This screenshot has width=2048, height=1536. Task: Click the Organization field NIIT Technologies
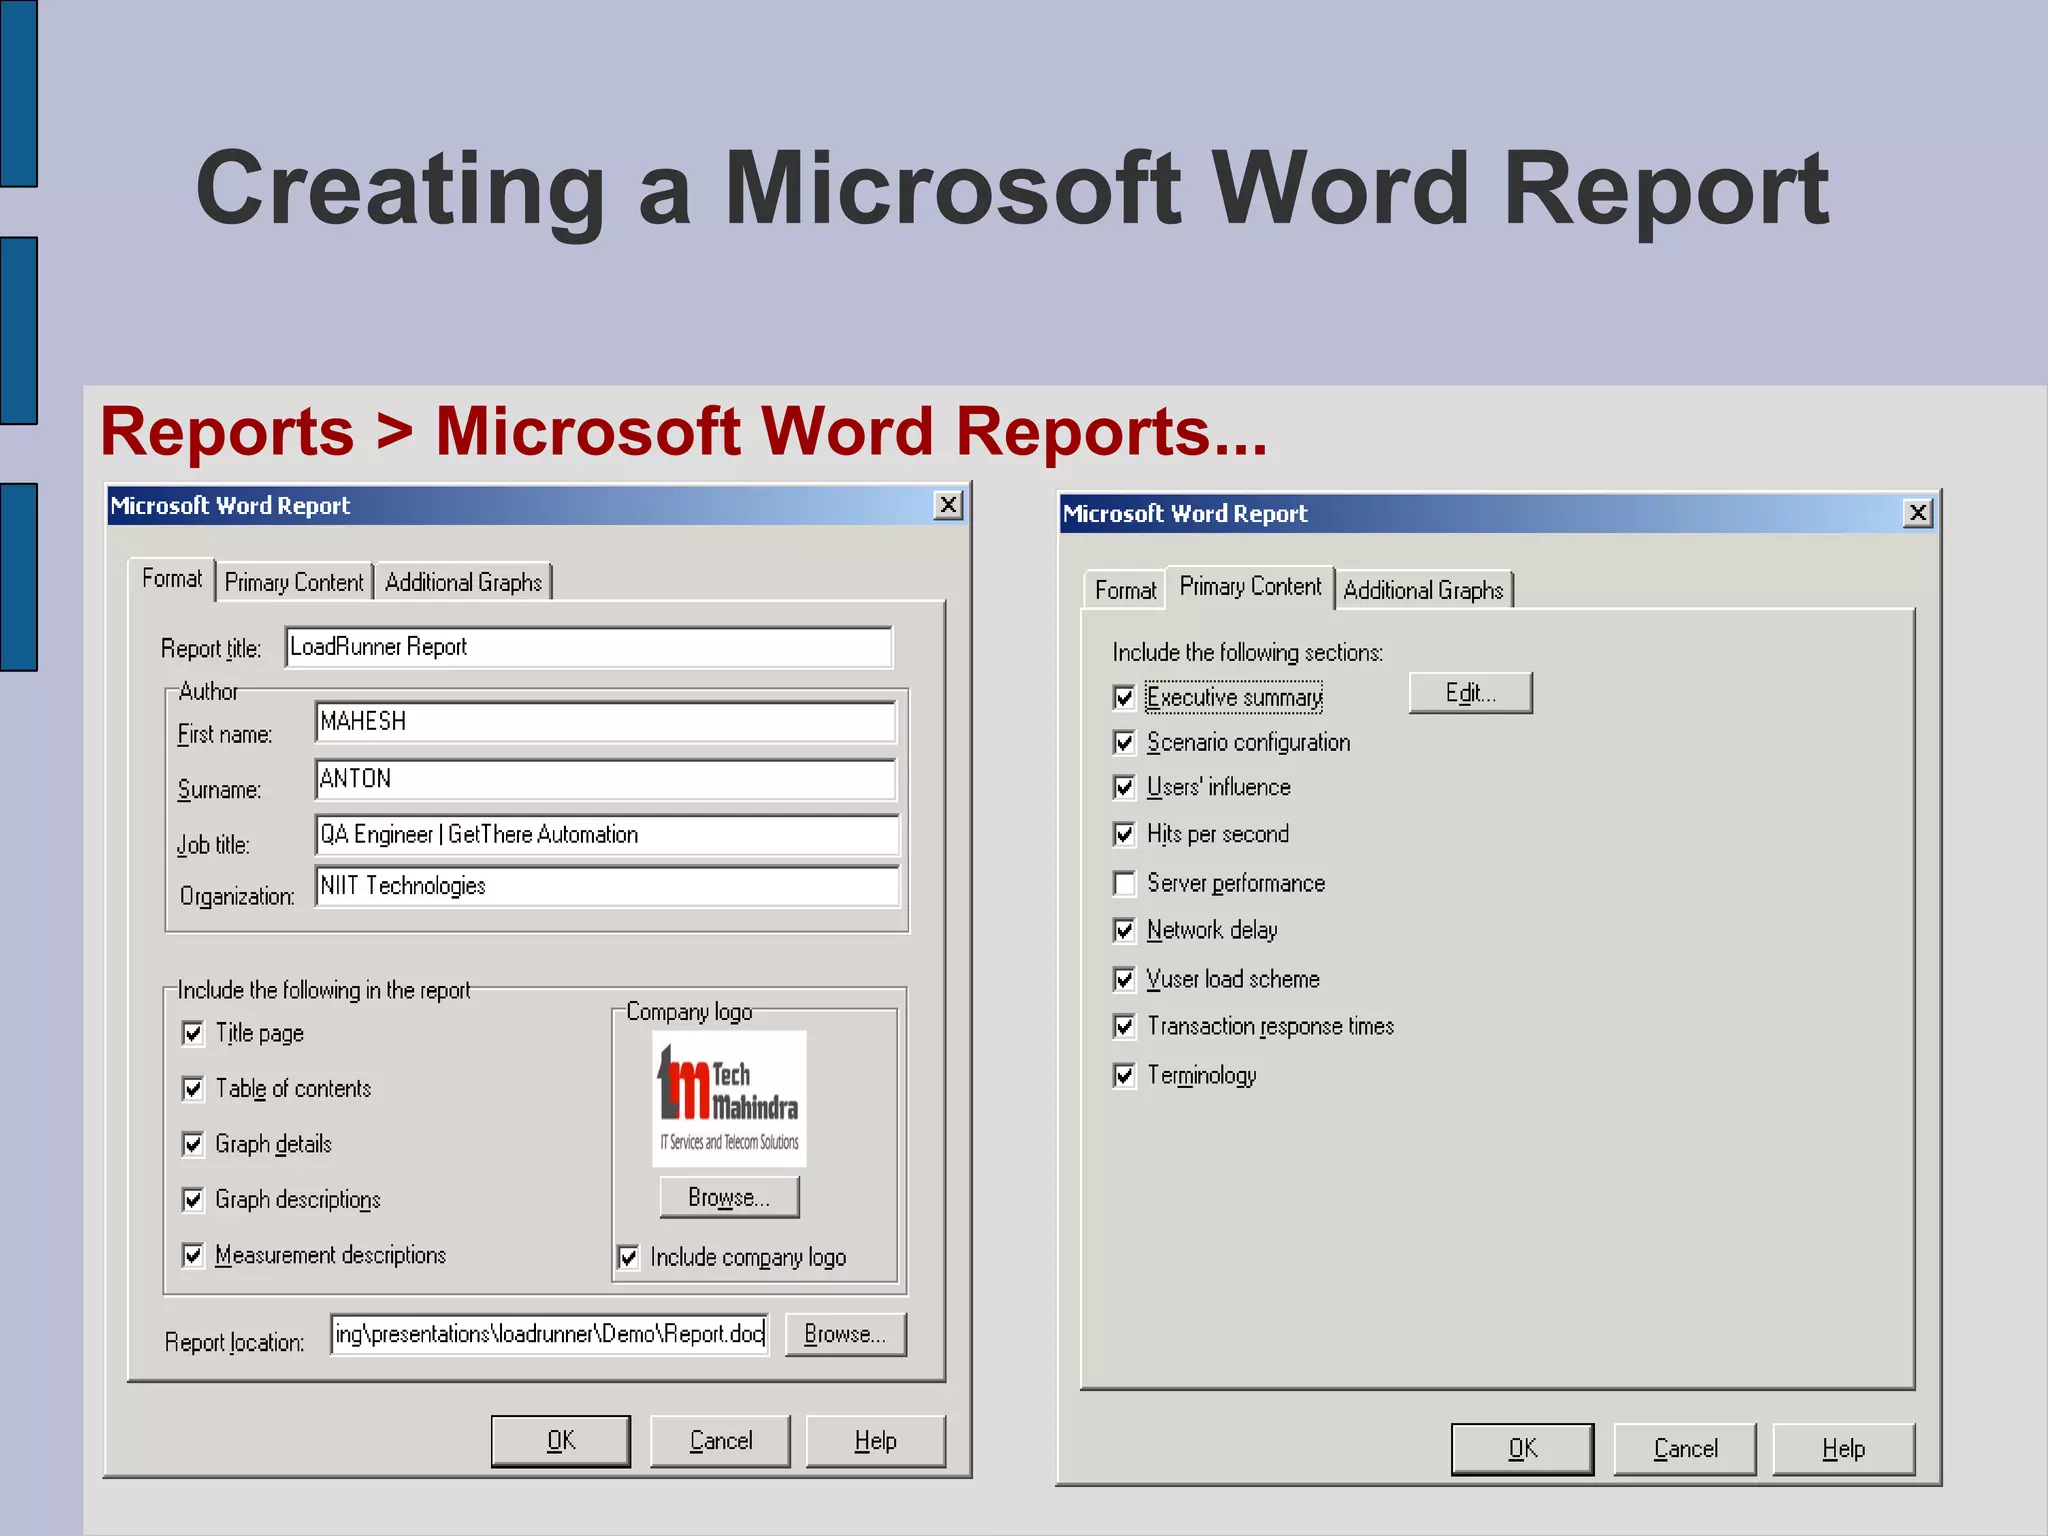[x=607, y=886]
